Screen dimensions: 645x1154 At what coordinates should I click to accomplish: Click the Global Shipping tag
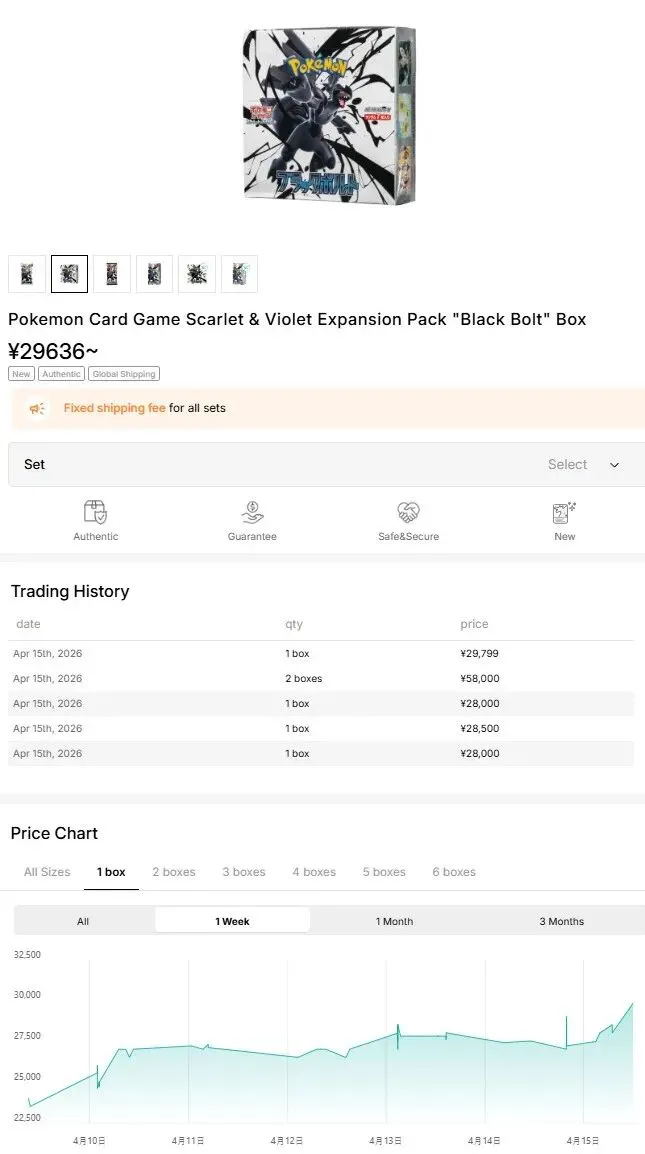coord(123,374)
